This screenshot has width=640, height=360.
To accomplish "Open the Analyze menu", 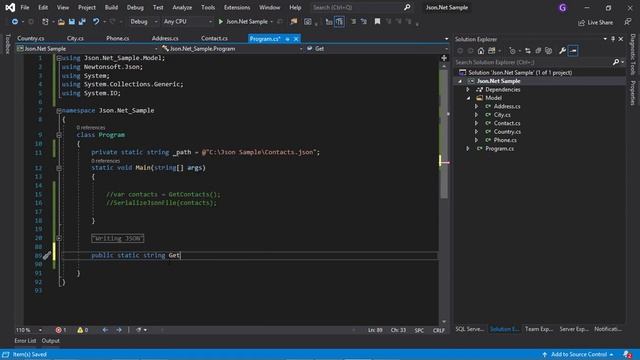I will pos(182,7).
